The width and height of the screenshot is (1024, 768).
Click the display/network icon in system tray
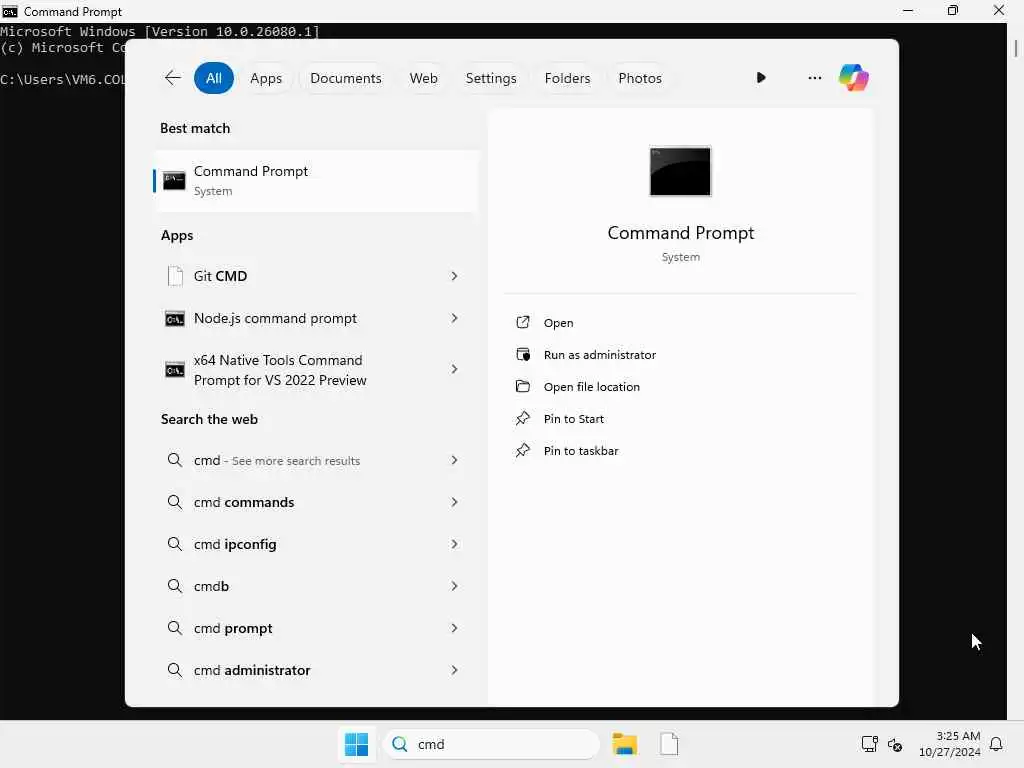coord(869,743)
